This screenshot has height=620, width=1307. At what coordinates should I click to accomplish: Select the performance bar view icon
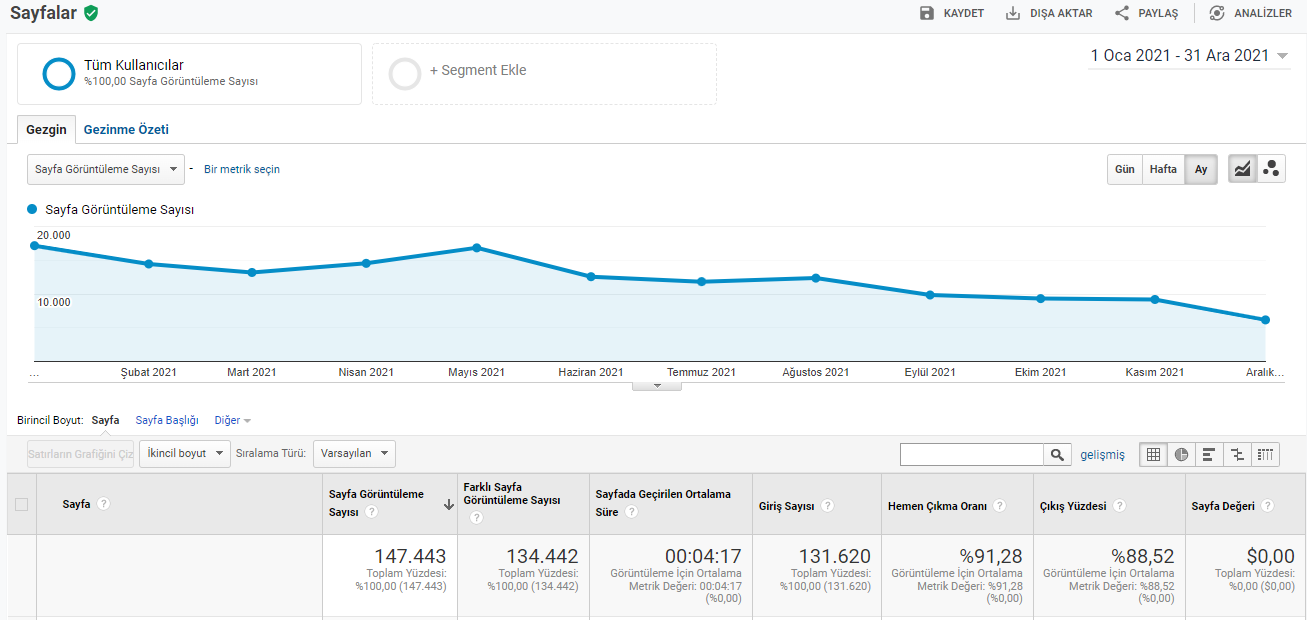(1209, 454)
